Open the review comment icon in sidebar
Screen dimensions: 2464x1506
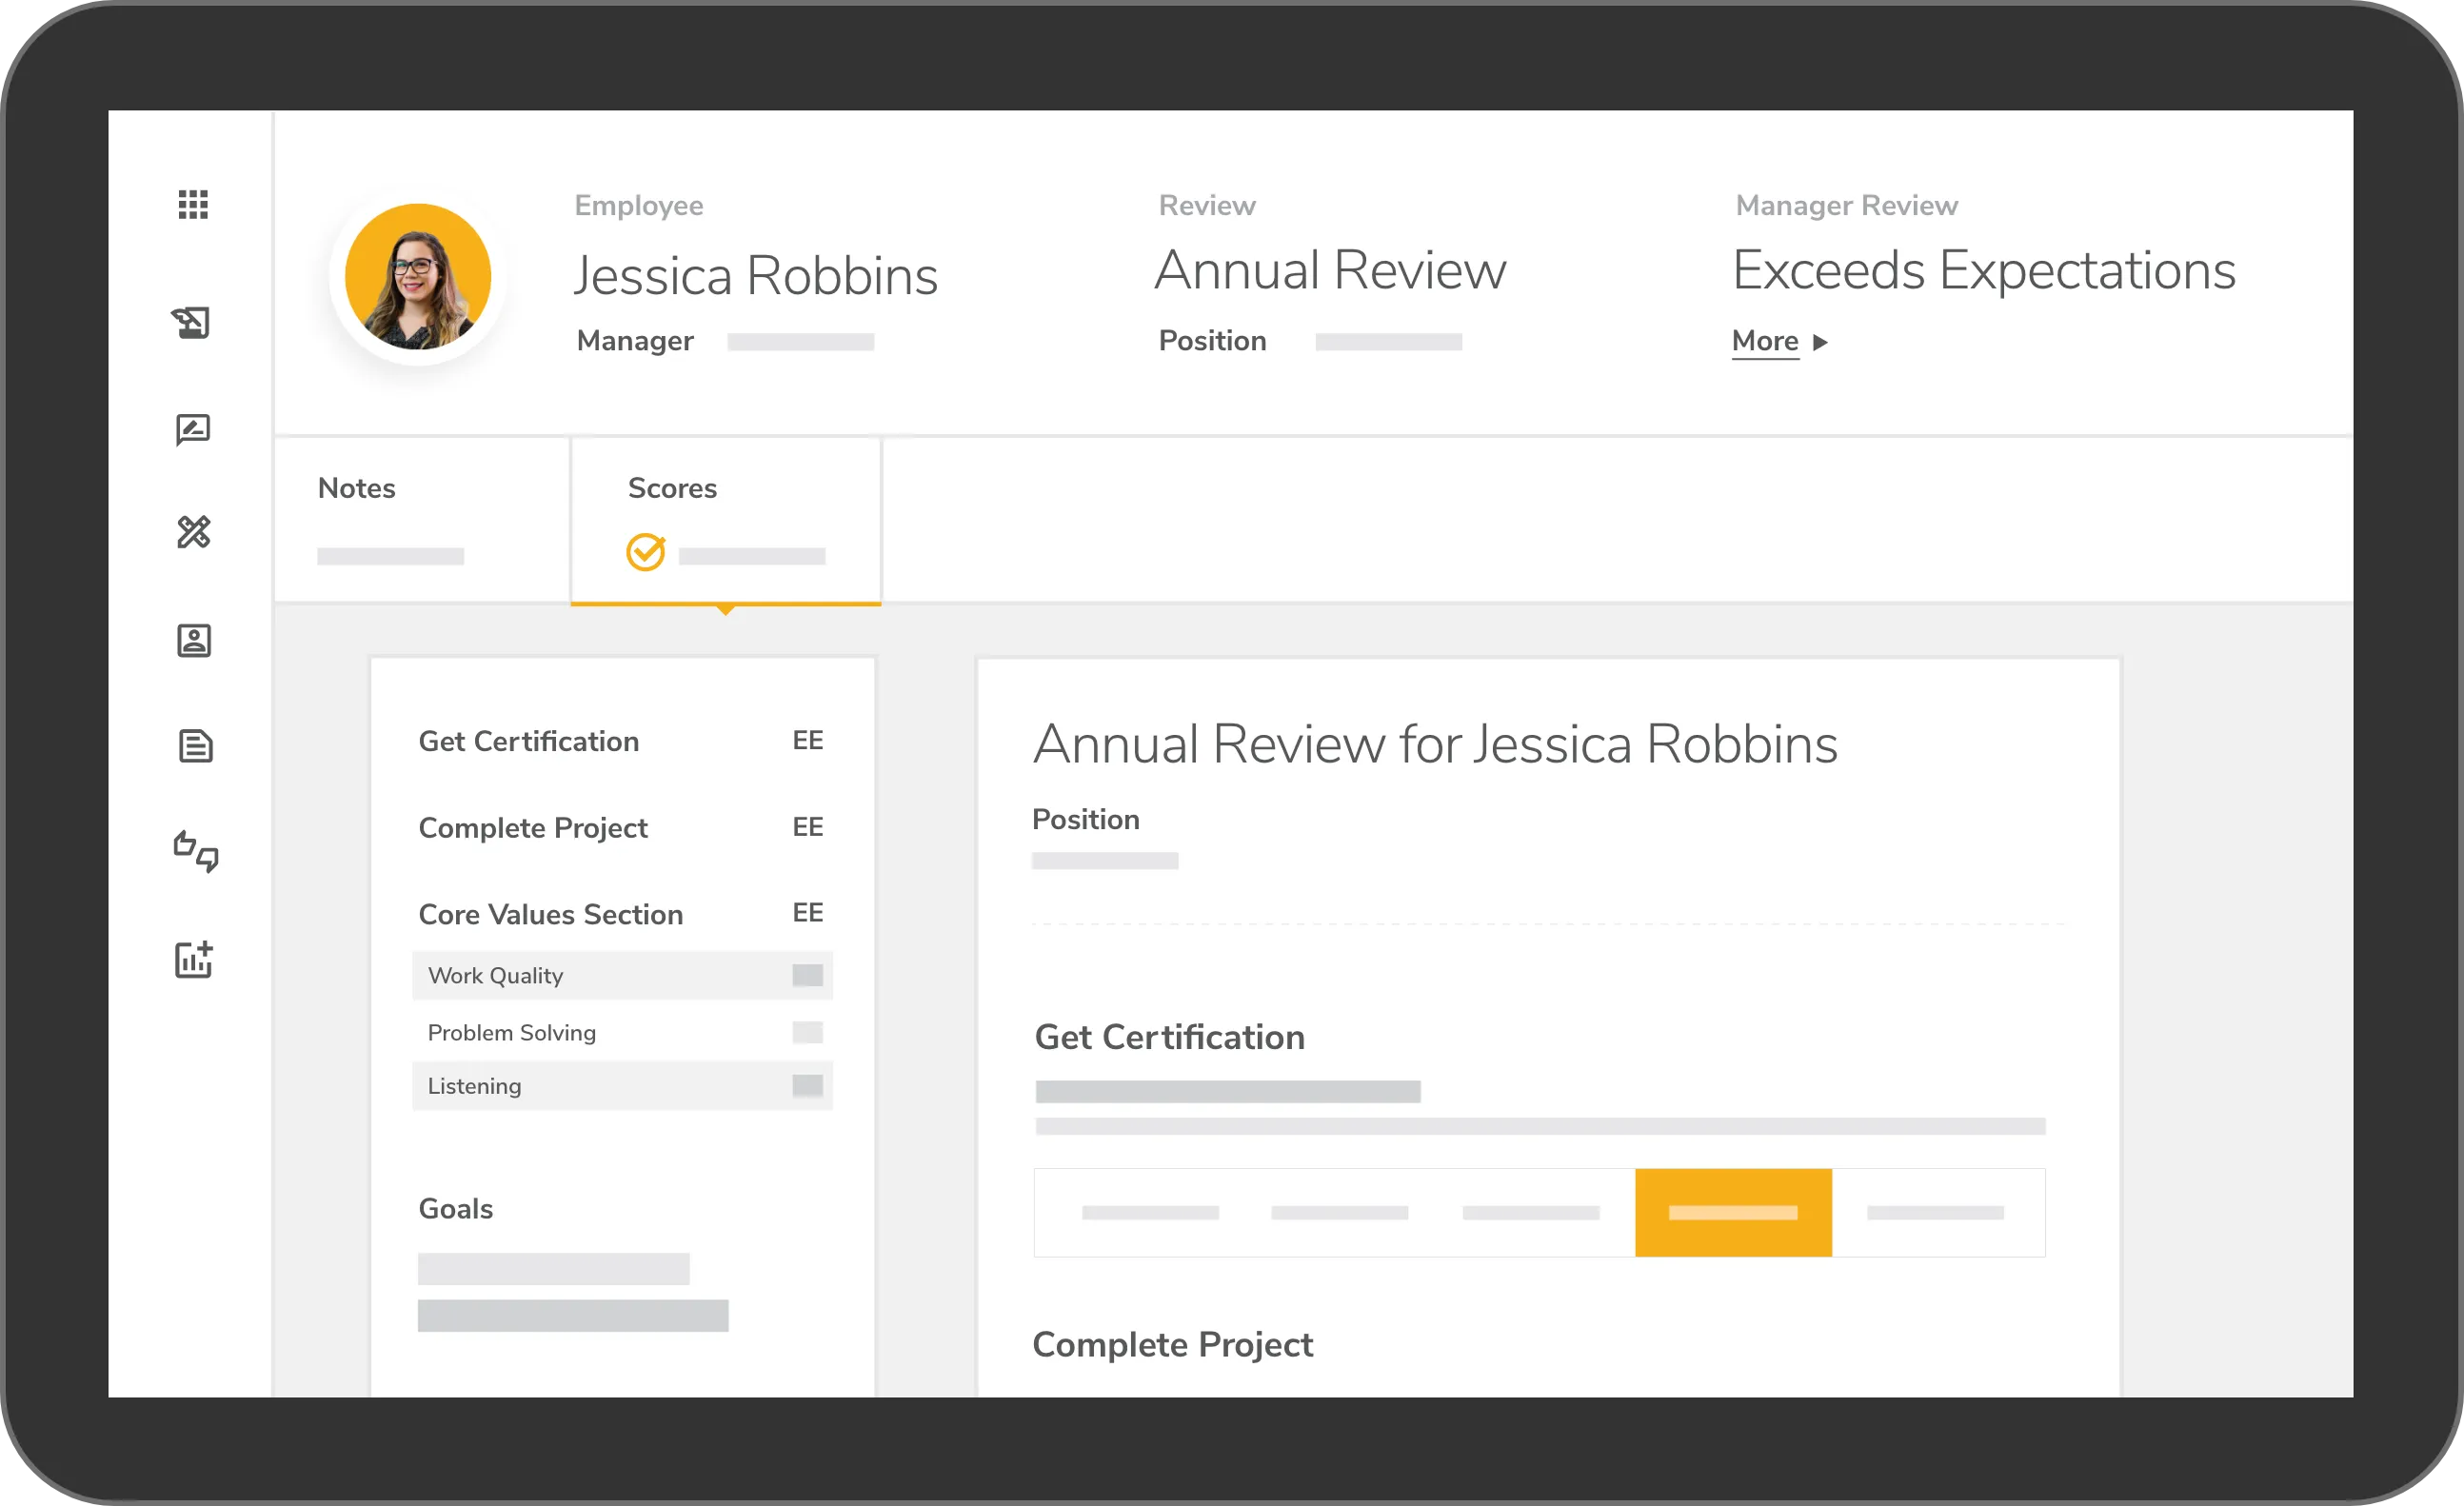[193, 429]
